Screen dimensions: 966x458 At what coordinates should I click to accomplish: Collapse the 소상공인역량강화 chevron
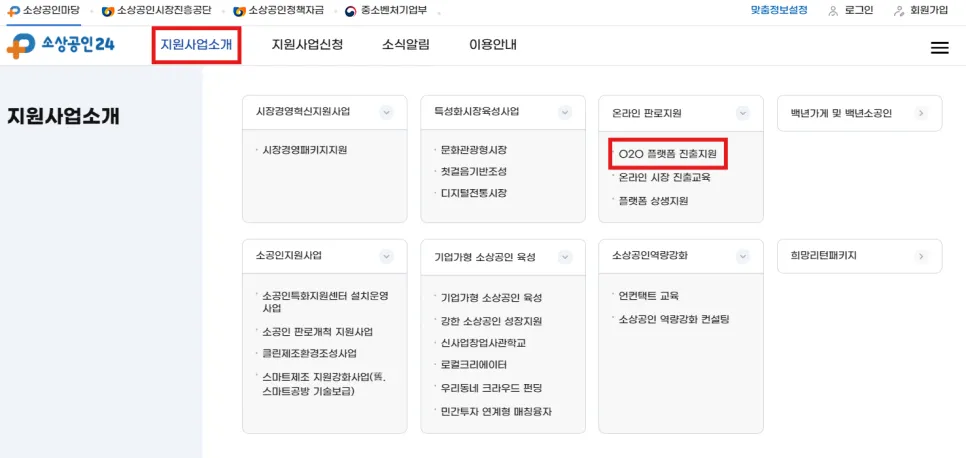click(742, 256)
